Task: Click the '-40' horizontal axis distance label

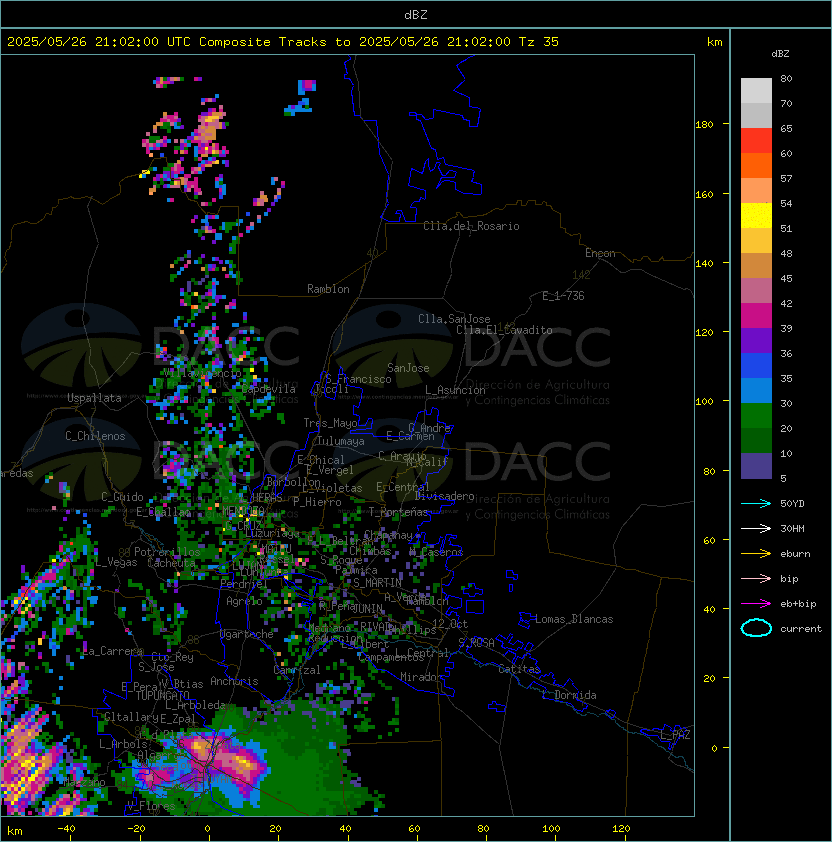Action: pyautogui.click(x=66, y=829)
